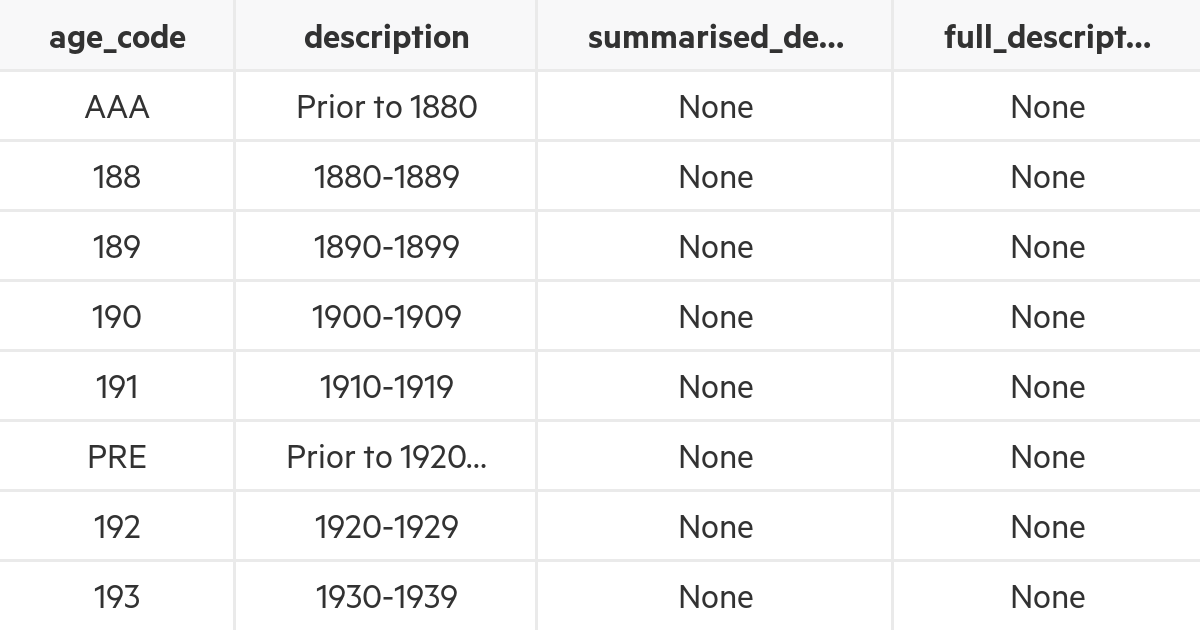Select the 191 age code cell
The image size is (1200, 630).
pyautogui.click(x=117, y=387)
